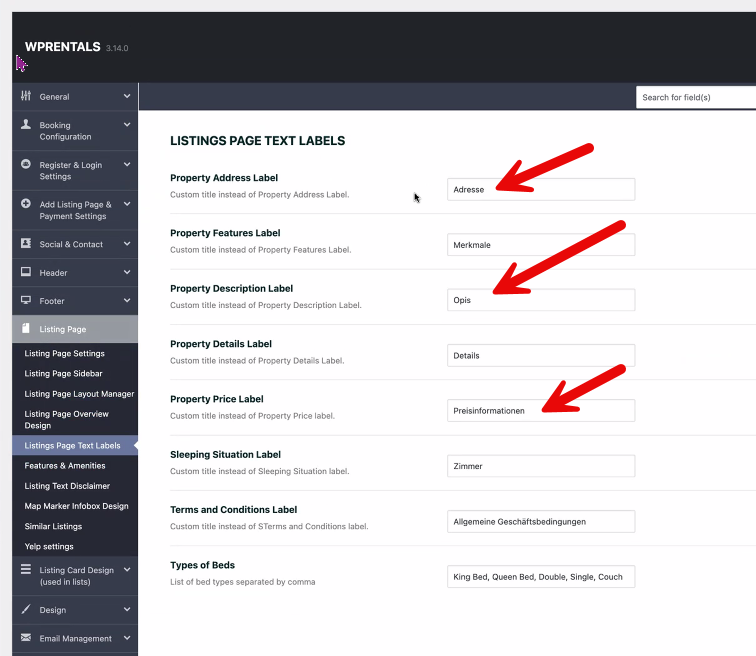Click the Add Listing Page plus icon

click(x=26, y=203)
